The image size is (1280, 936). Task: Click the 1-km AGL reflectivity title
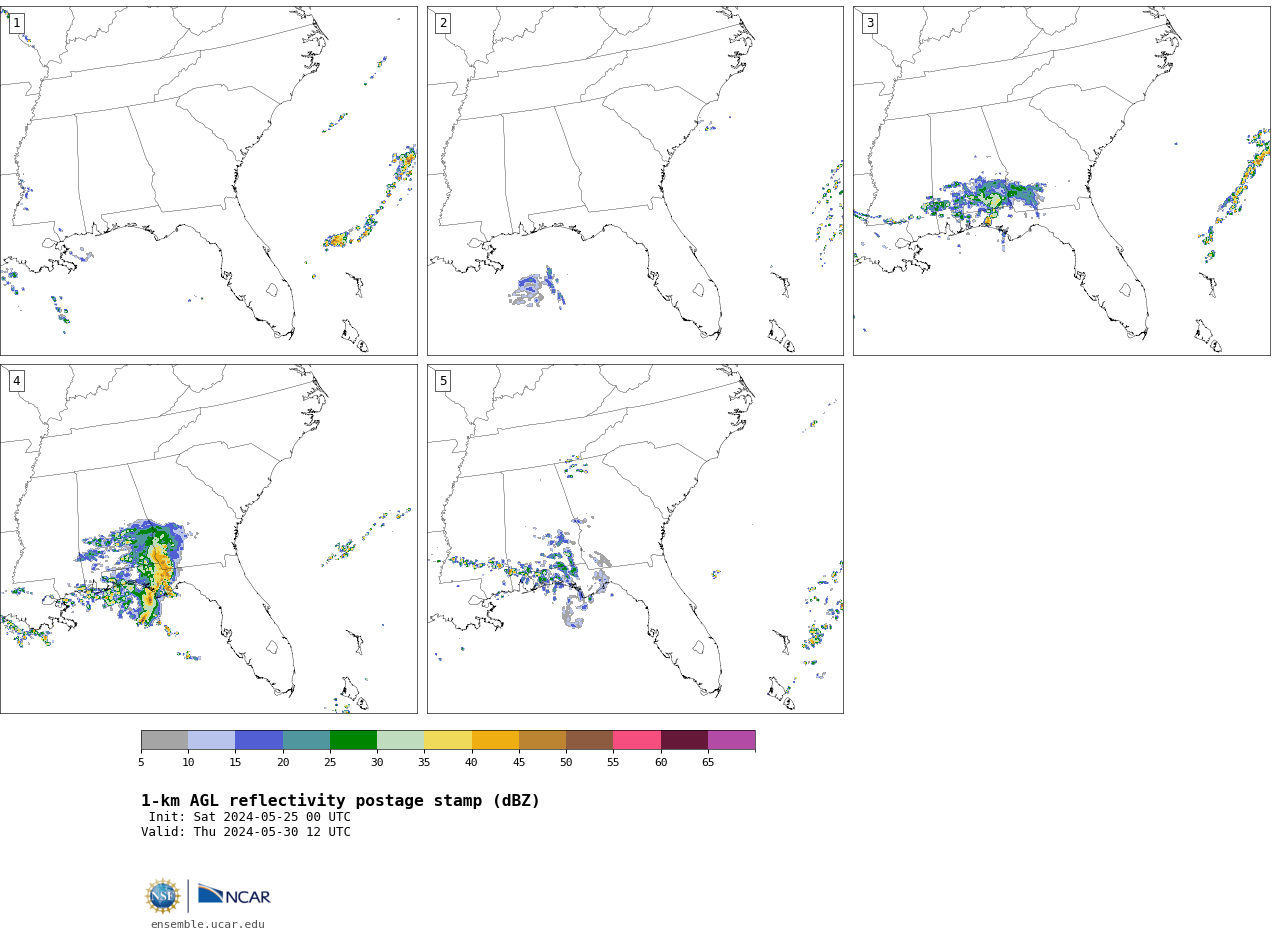[x=340, y=801]
